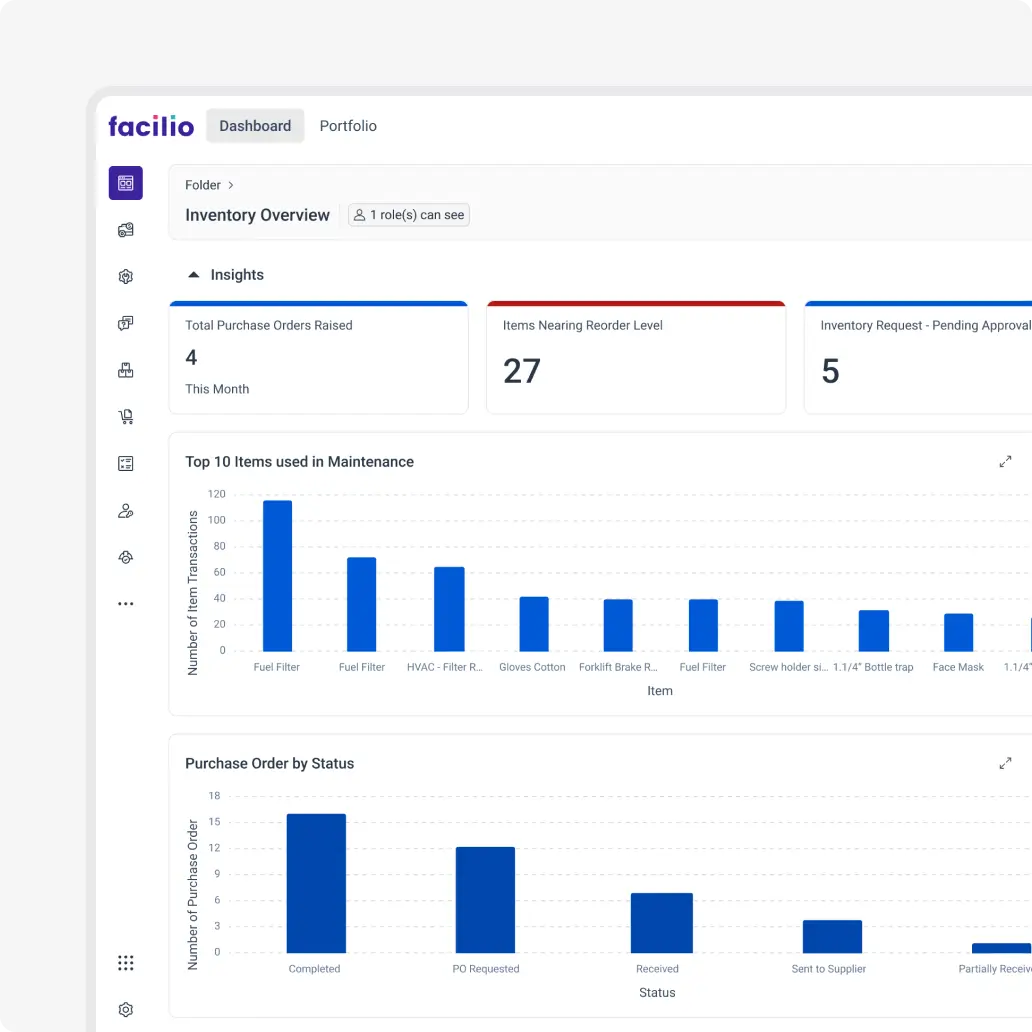Open the nine-dot app grid icon
Screen dimensions: 1032x1032
(126, 963)
